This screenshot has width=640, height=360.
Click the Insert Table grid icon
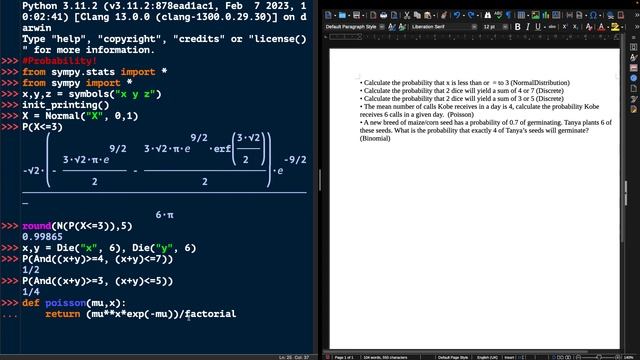tap(521, 16)
